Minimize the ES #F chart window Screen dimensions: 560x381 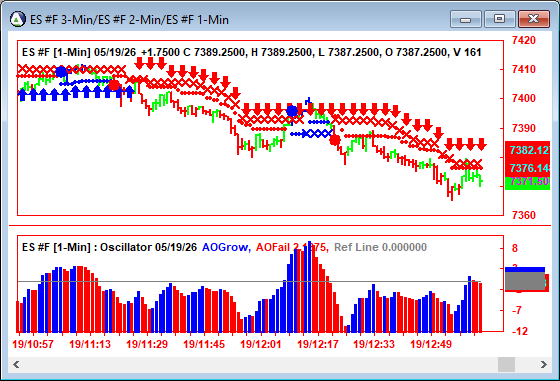tap(466, 19)
